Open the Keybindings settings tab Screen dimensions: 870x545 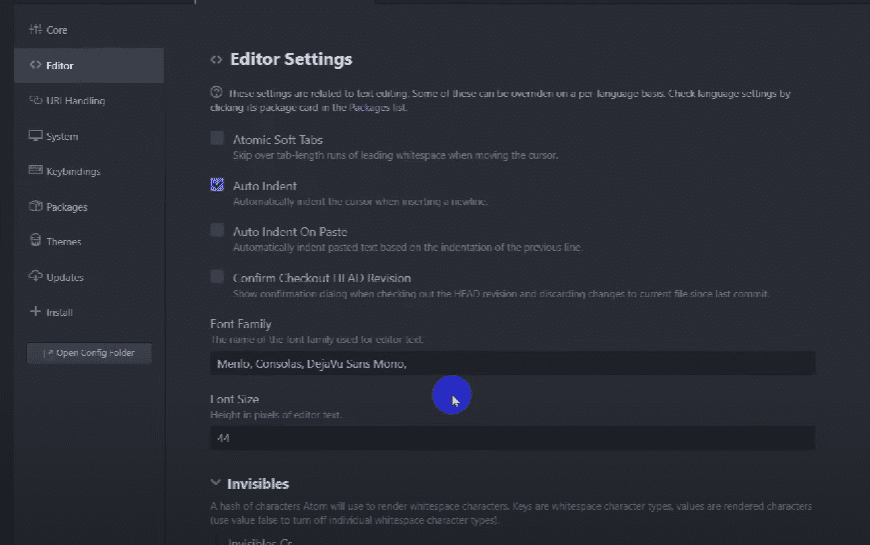(73, 171)
